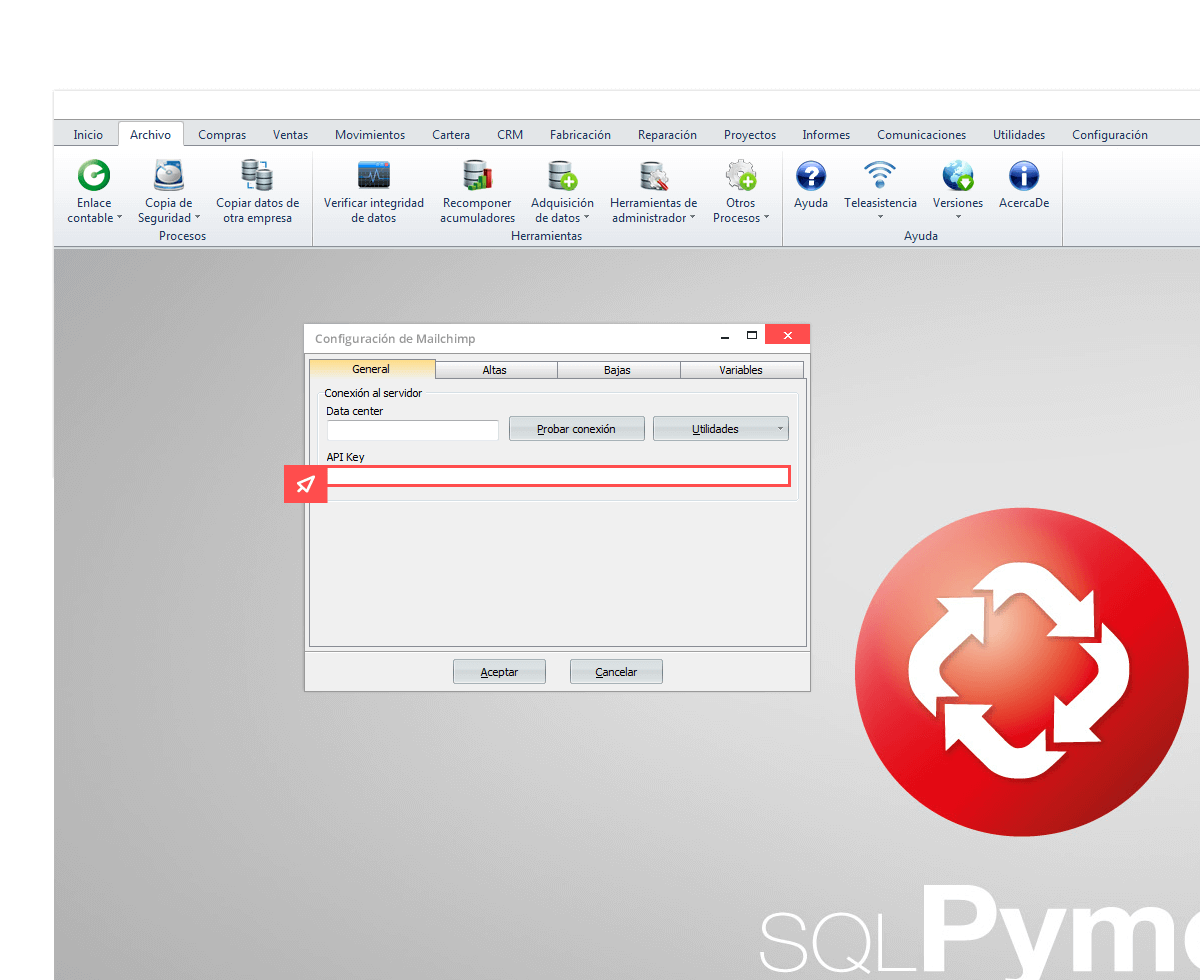Open Copia de Seguridad tool
This screenshot has width=1200, height=980.
[x=168, y=176]
